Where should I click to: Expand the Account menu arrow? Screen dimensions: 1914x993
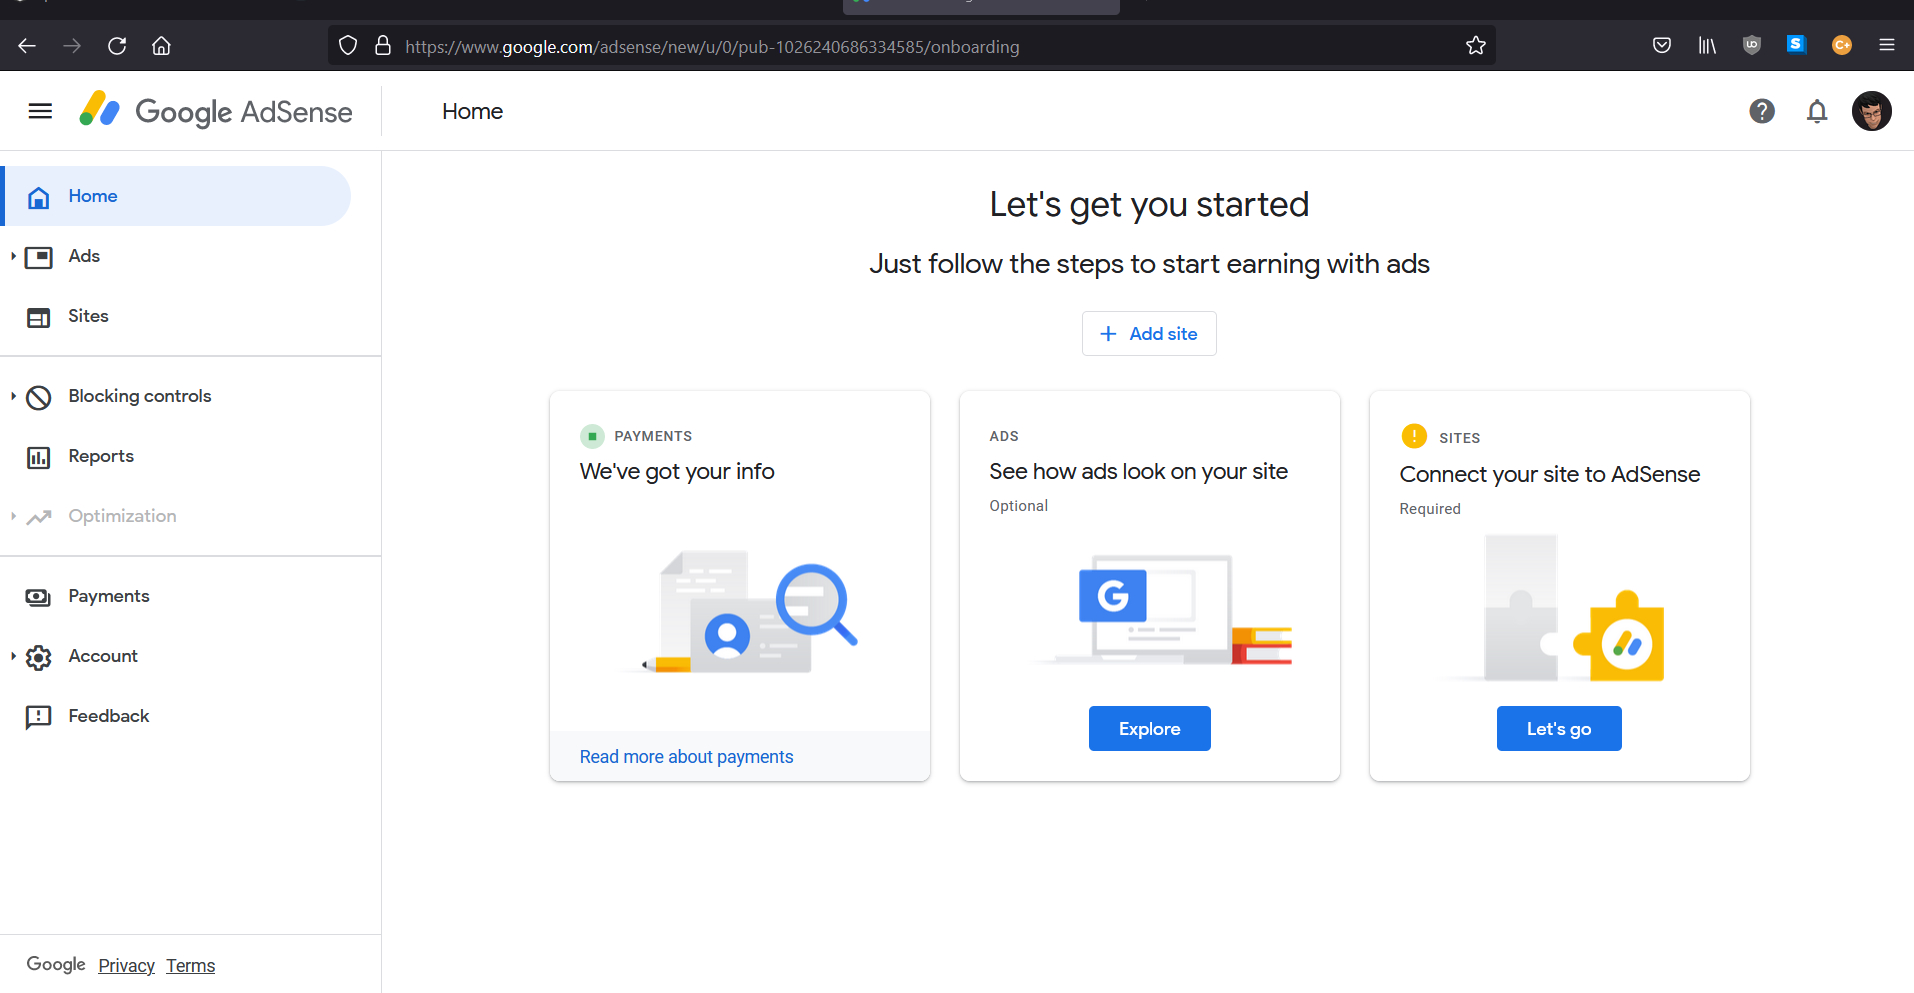pos(13,656)
